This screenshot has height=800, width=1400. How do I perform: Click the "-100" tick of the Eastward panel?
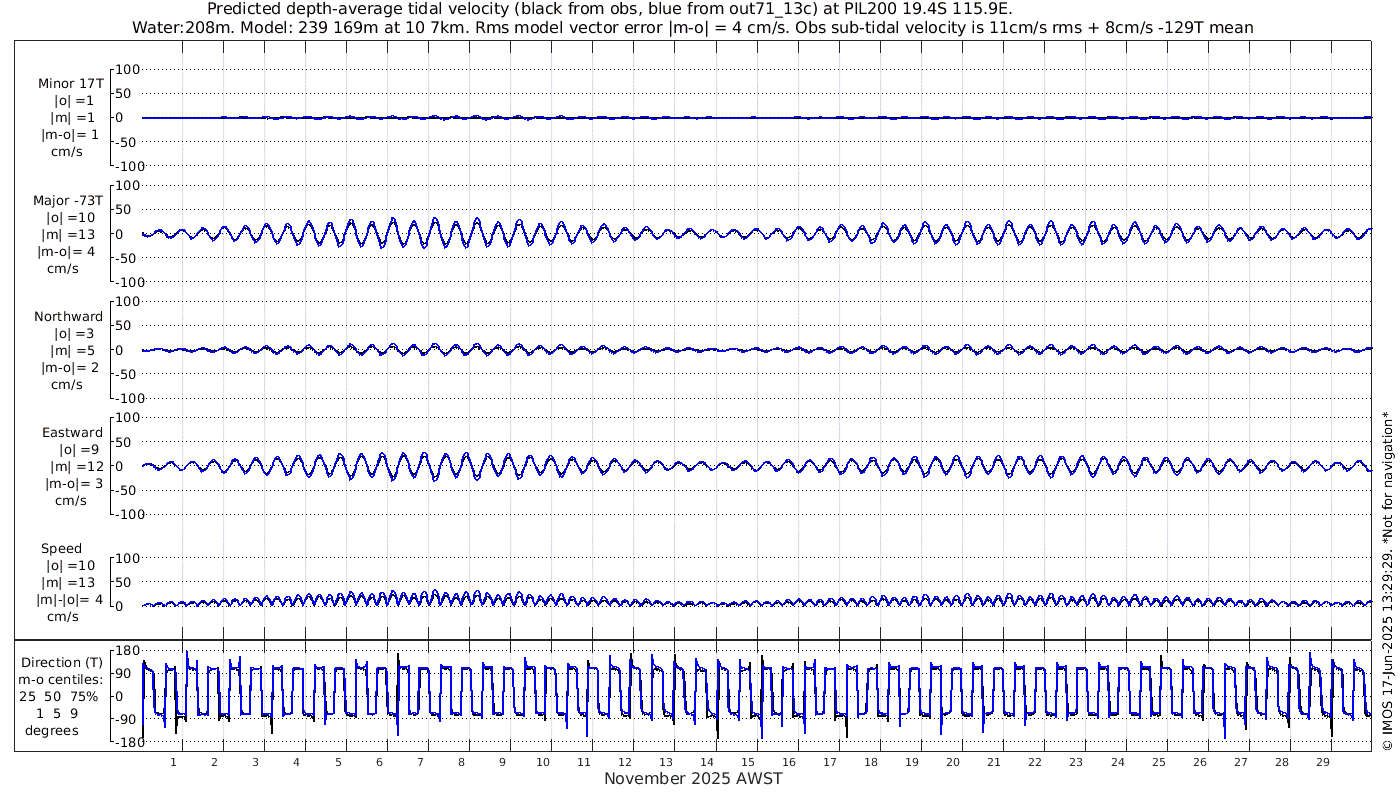point(128,513)
